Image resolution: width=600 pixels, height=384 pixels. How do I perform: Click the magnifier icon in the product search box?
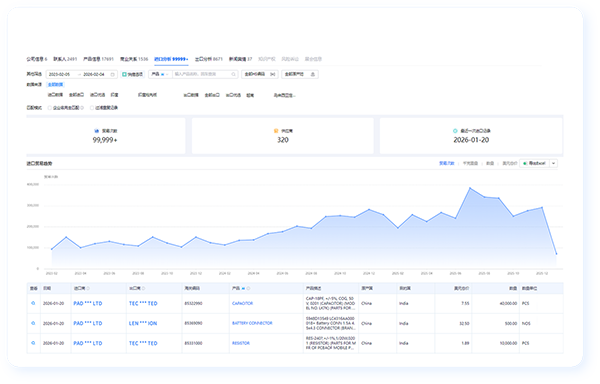point(233,74)
